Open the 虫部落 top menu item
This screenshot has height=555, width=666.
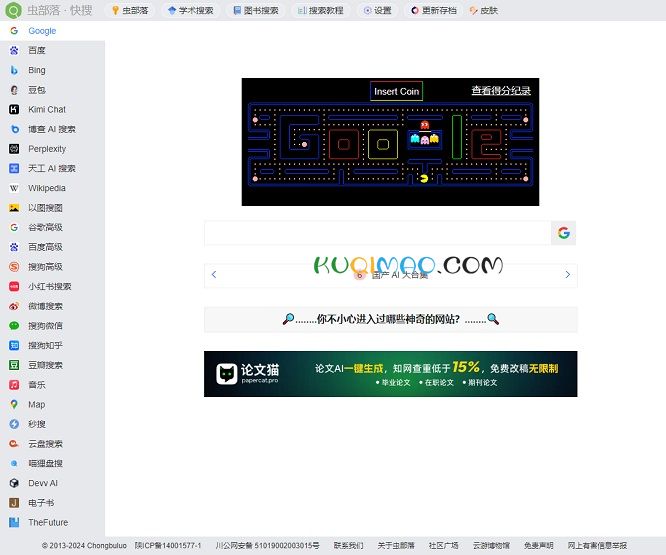tap(130, 10)
